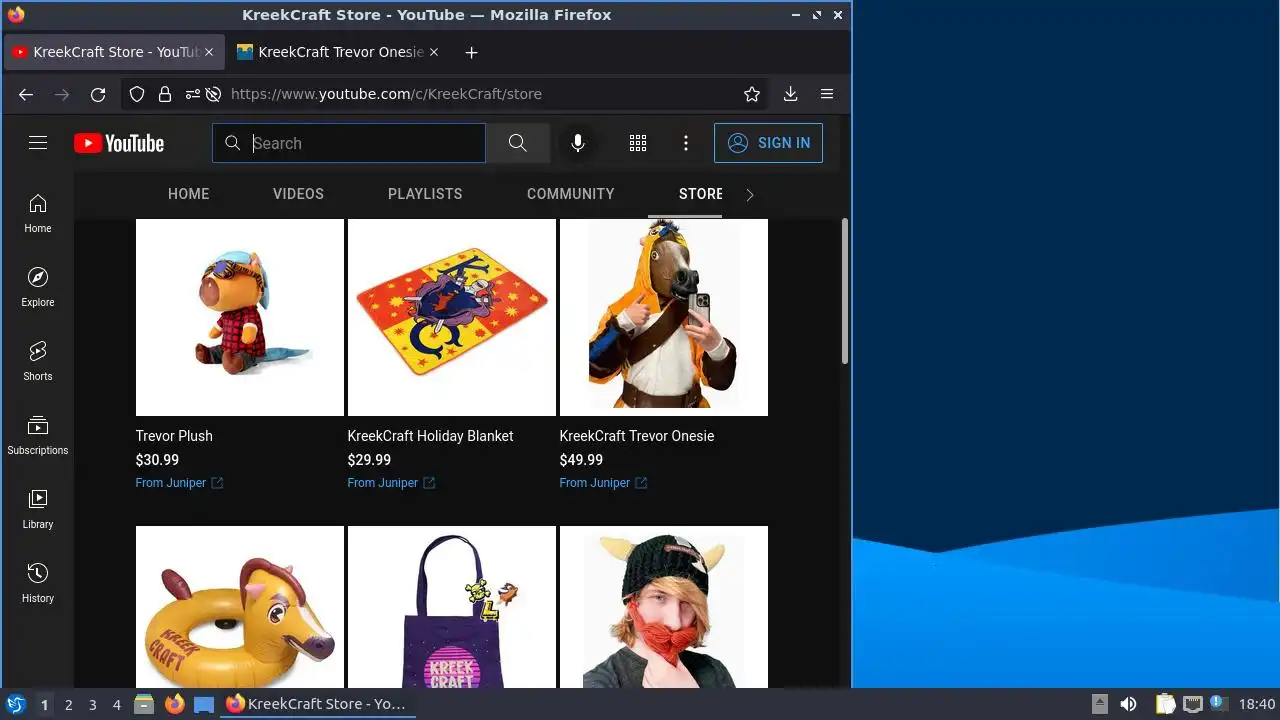Open the Trevor Plush product title
This screenshot has height=720, width=1280.
pos(174,436)
